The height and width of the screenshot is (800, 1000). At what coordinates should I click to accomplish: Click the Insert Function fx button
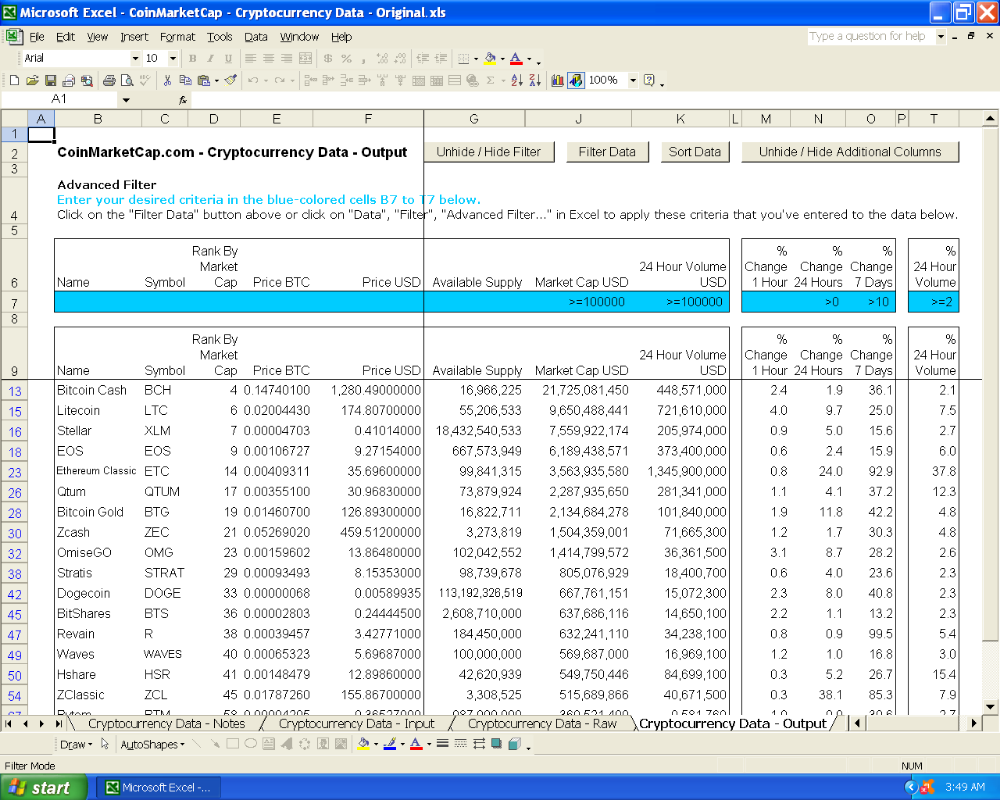click(x=182, y=100)
